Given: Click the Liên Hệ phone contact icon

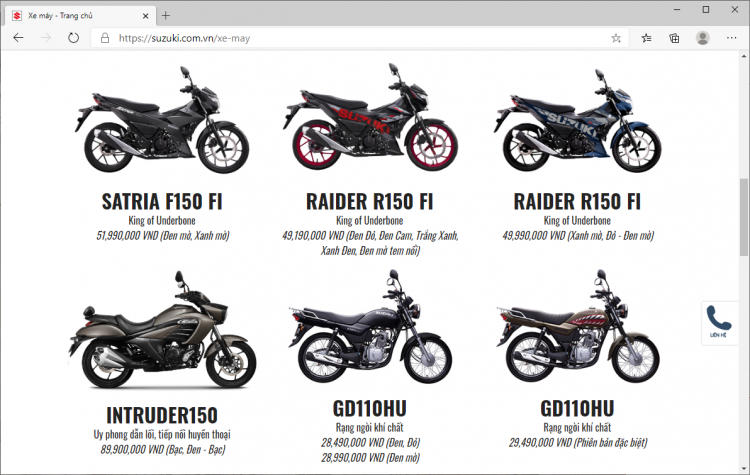Looking at the screenshot, I should coord(718,322).
